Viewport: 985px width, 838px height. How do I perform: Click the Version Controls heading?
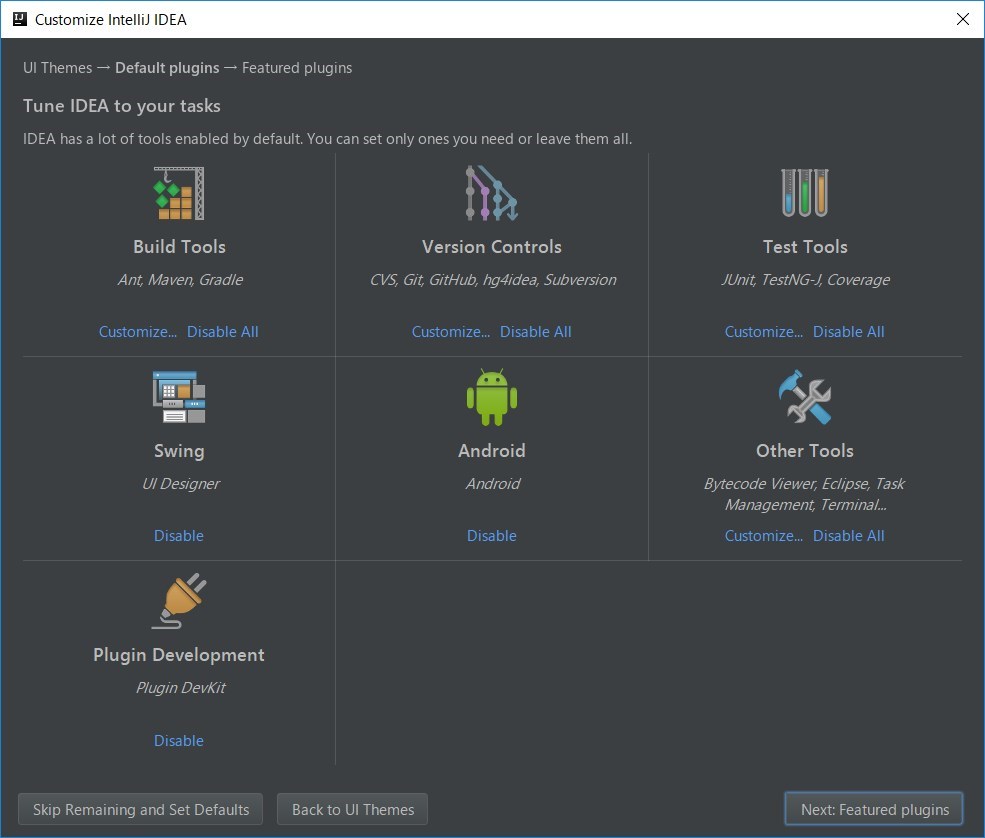tap(492, 247)
